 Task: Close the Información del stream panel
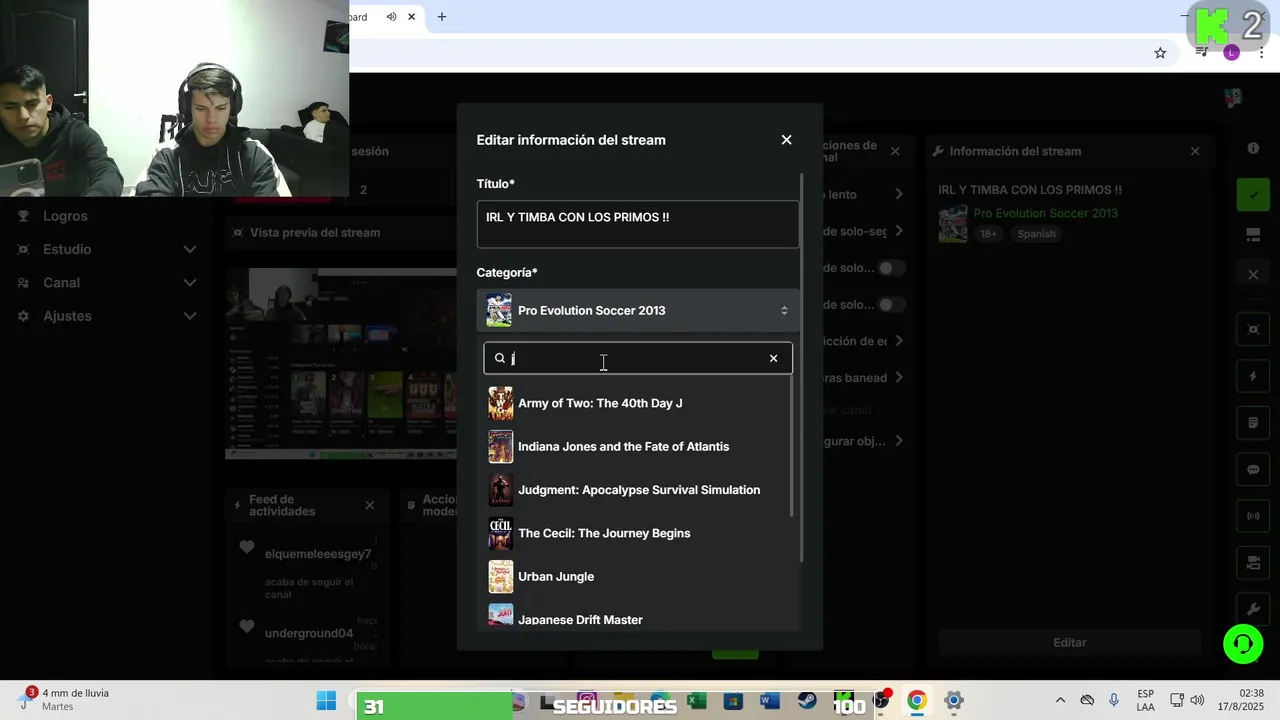click(x=1195, y=151)
